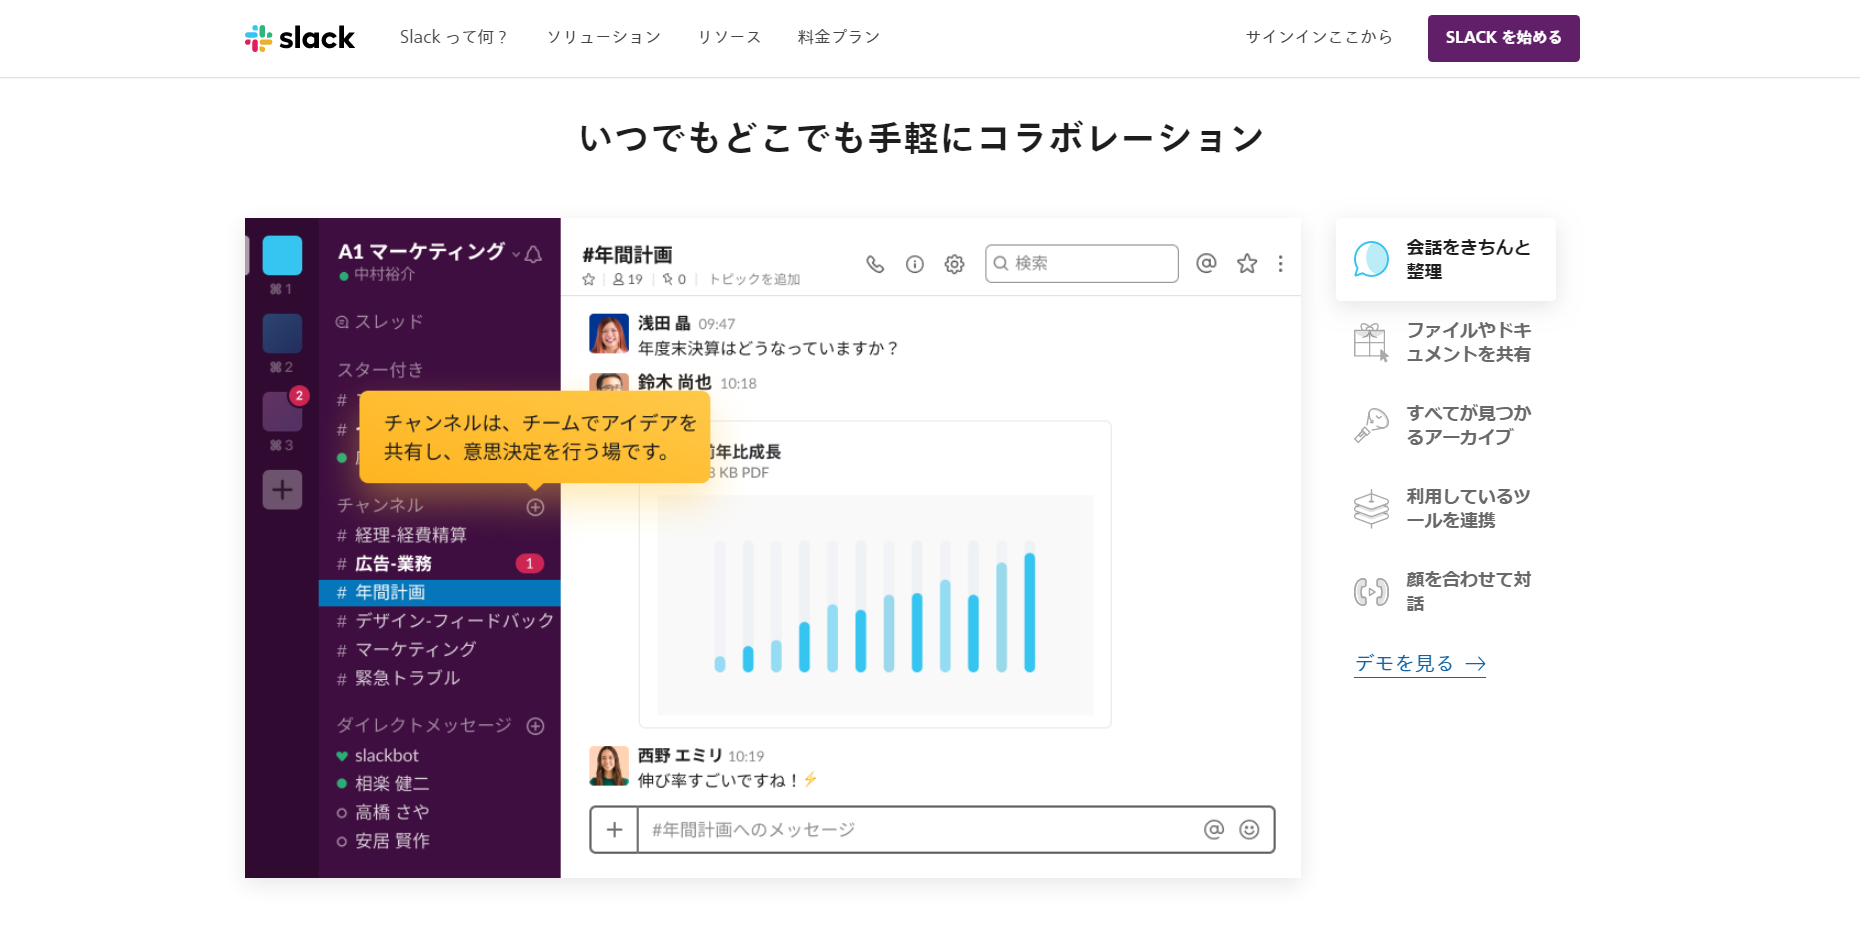The width and height of the screenshot is (1860, 928).
Task: Select the dark blue workspace icon ⌘2
Action: coord(282,334)
